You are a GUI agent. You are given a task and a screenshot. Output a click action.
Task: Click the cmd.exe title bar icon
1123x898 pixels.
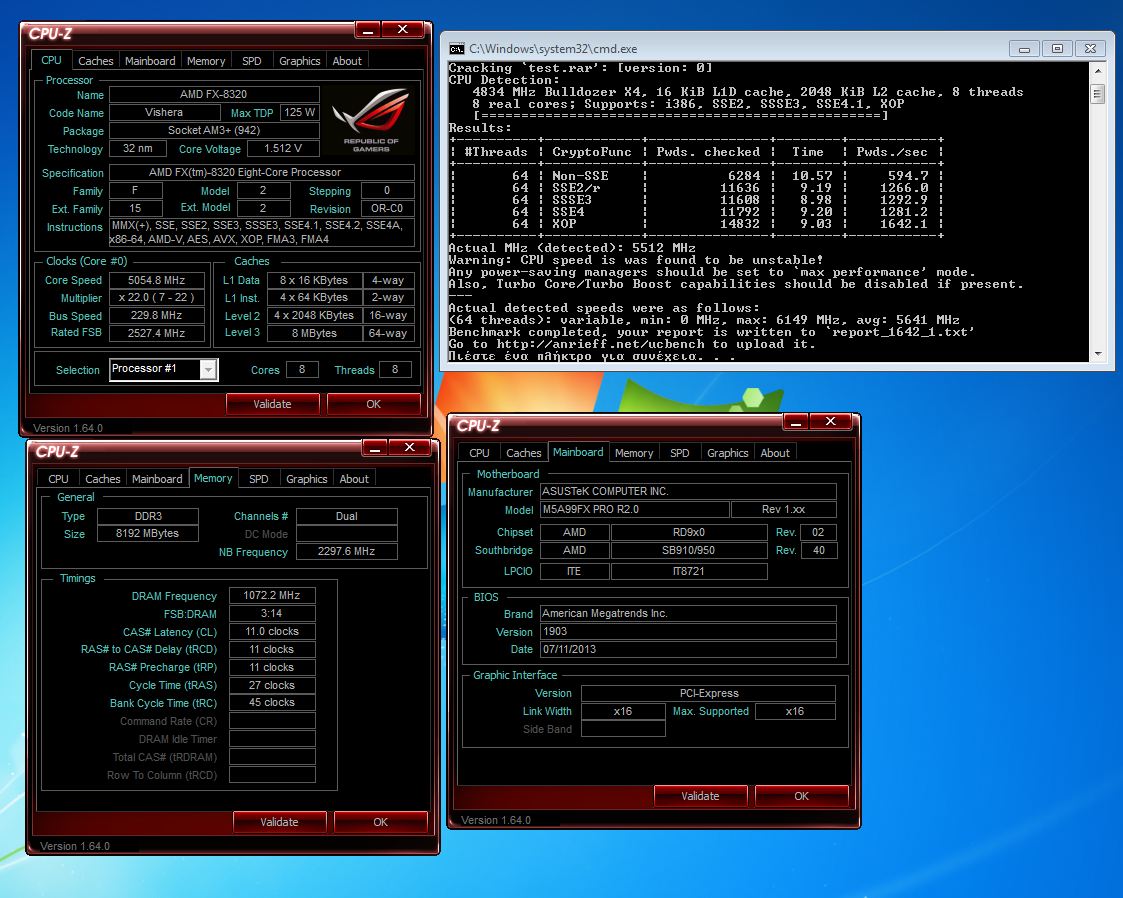click(456, 49)
